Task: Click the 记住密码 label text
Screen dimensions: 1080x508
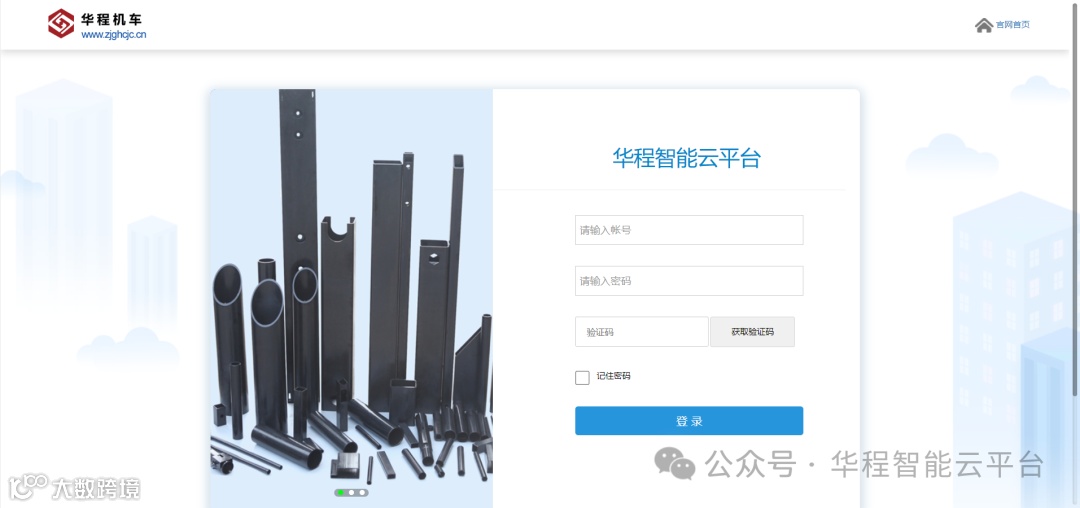Action: 614,376
